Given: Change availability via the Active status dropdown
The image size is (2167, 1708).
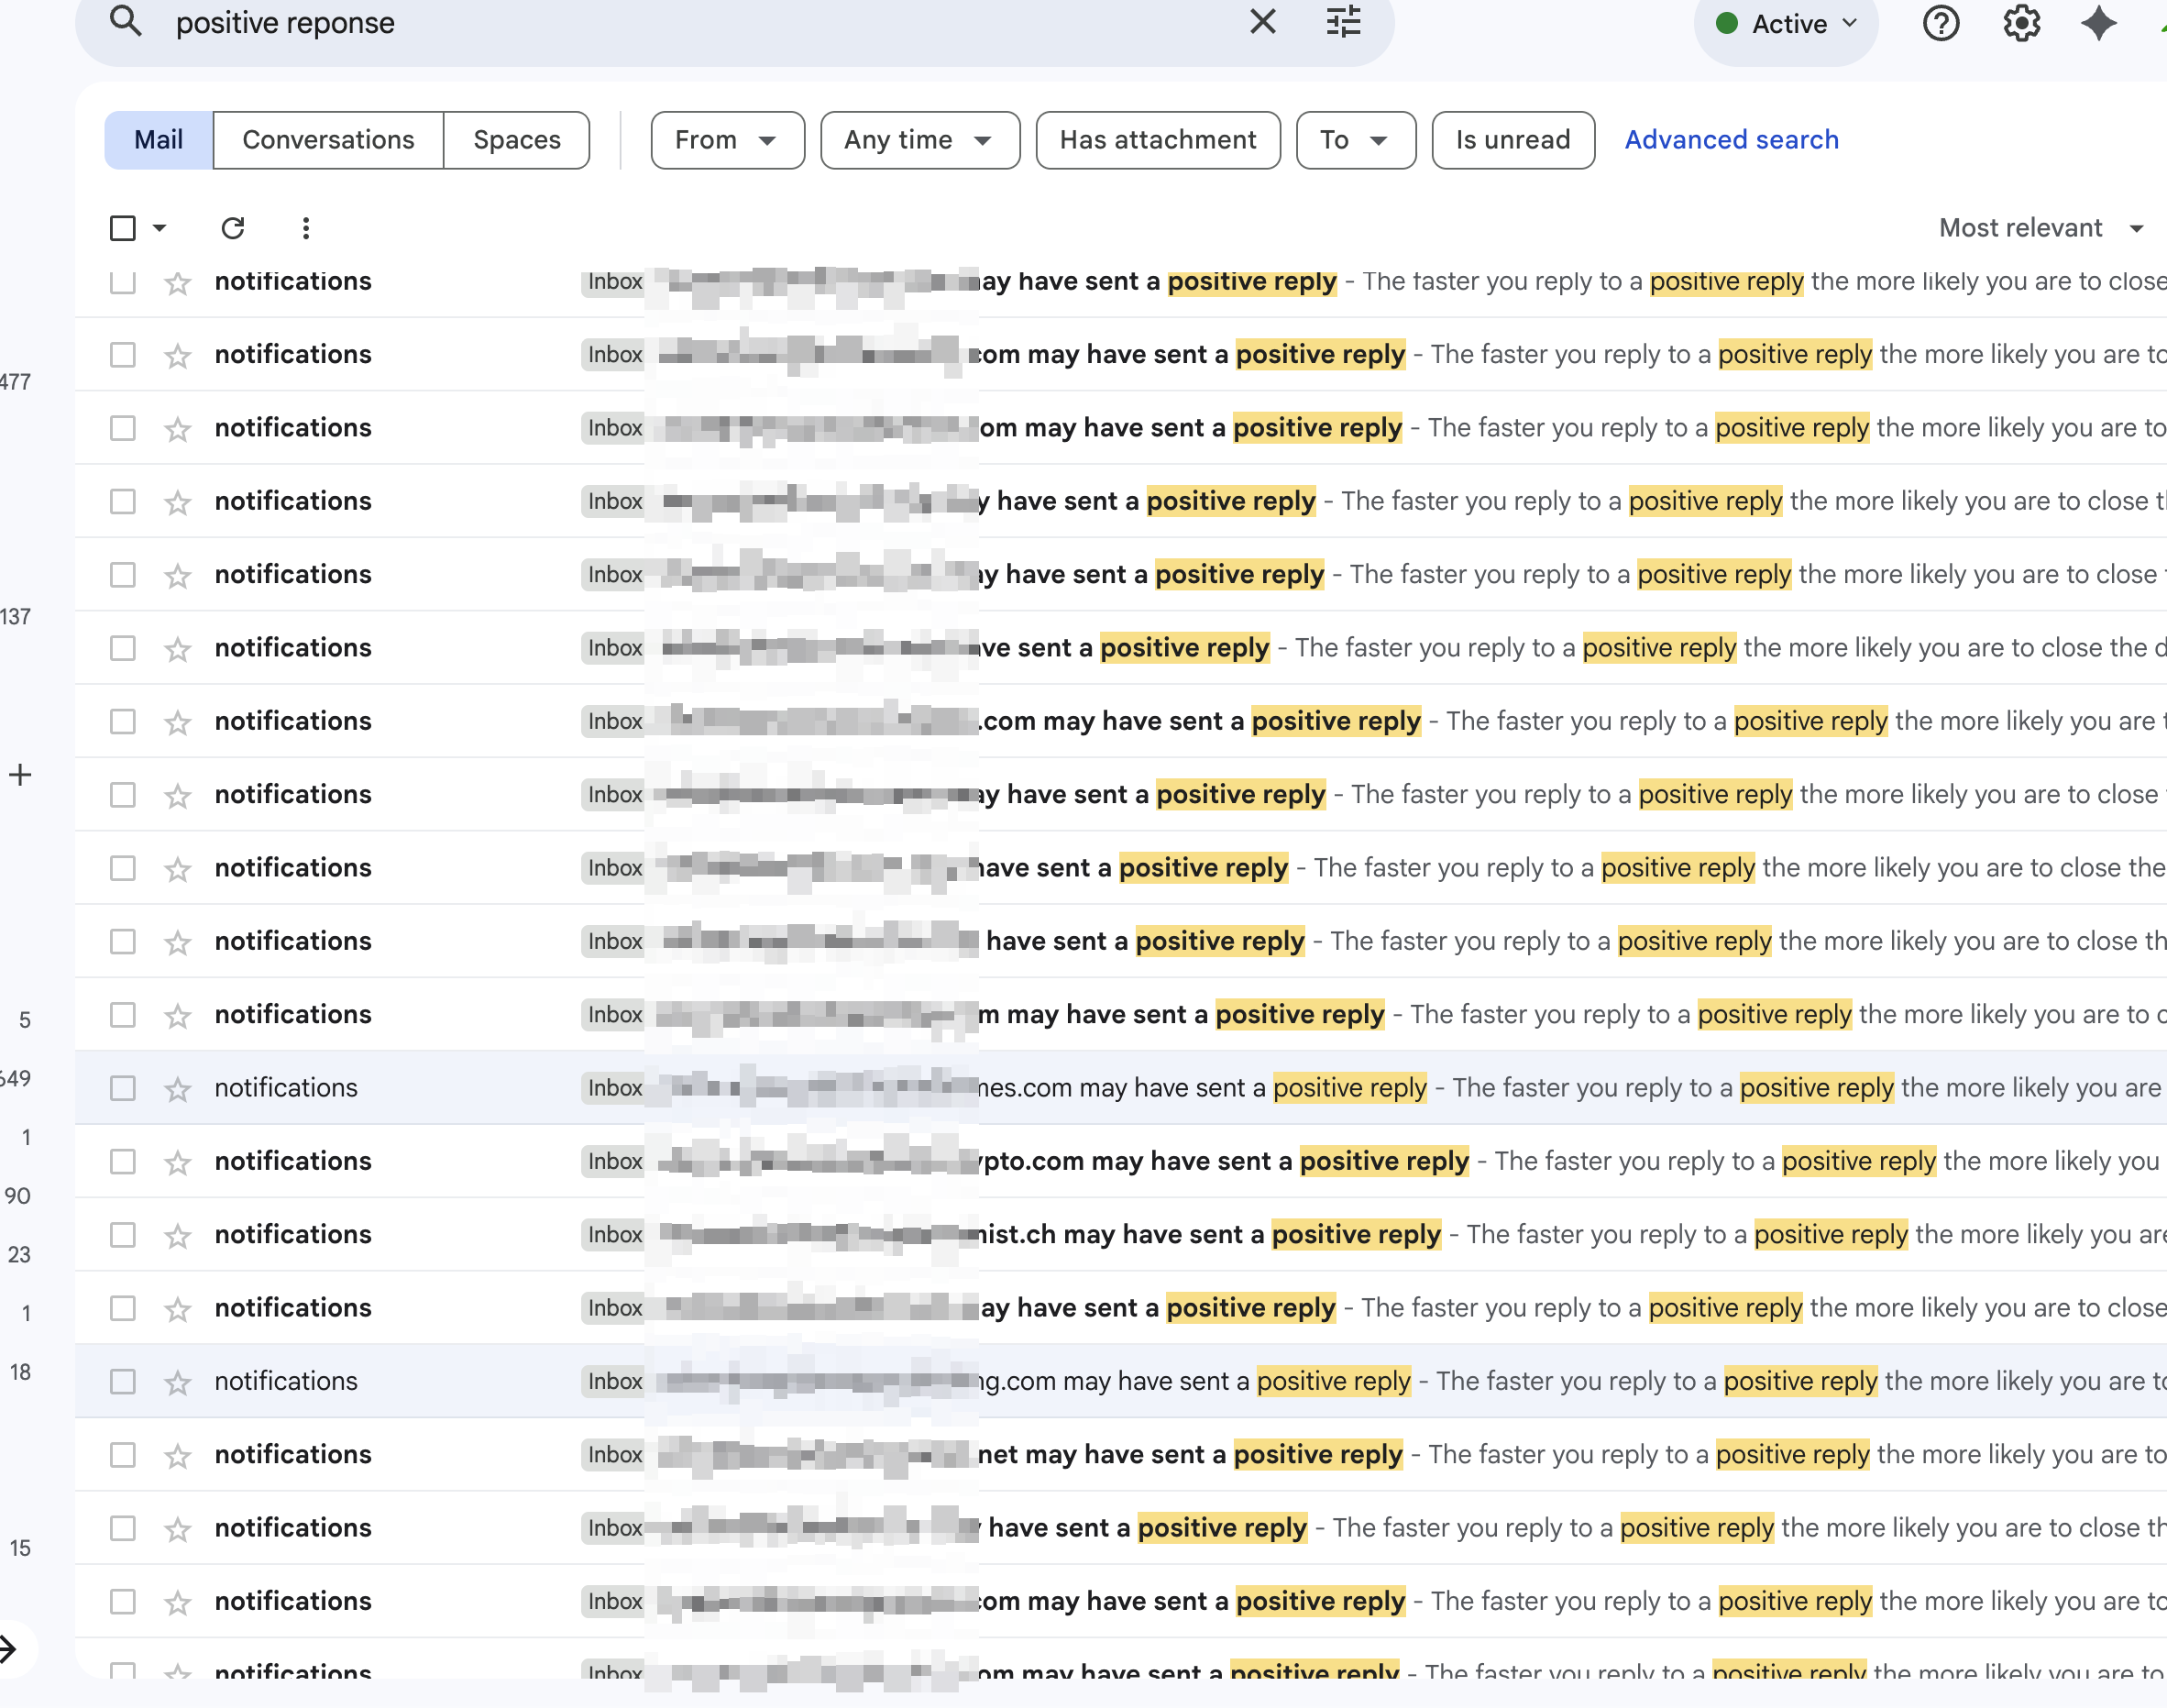Looking at the screenshot, I should 1786,23.
